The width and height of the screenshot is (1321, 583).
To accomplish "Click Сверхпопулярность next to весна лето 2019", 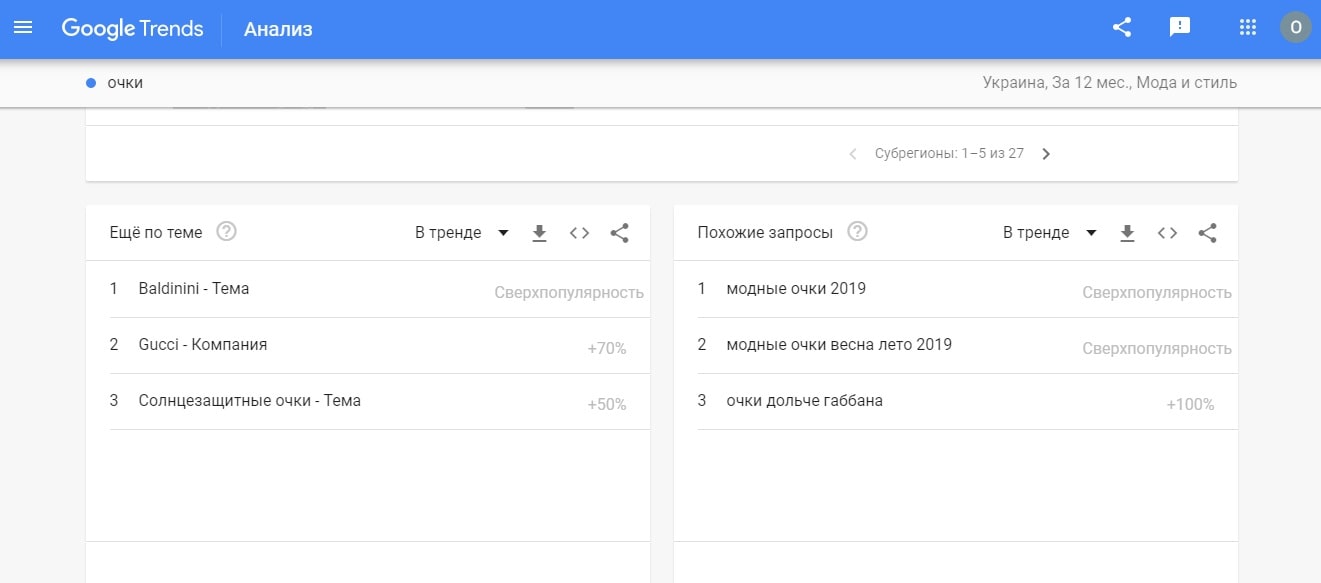I will (x=1157, y=349).
